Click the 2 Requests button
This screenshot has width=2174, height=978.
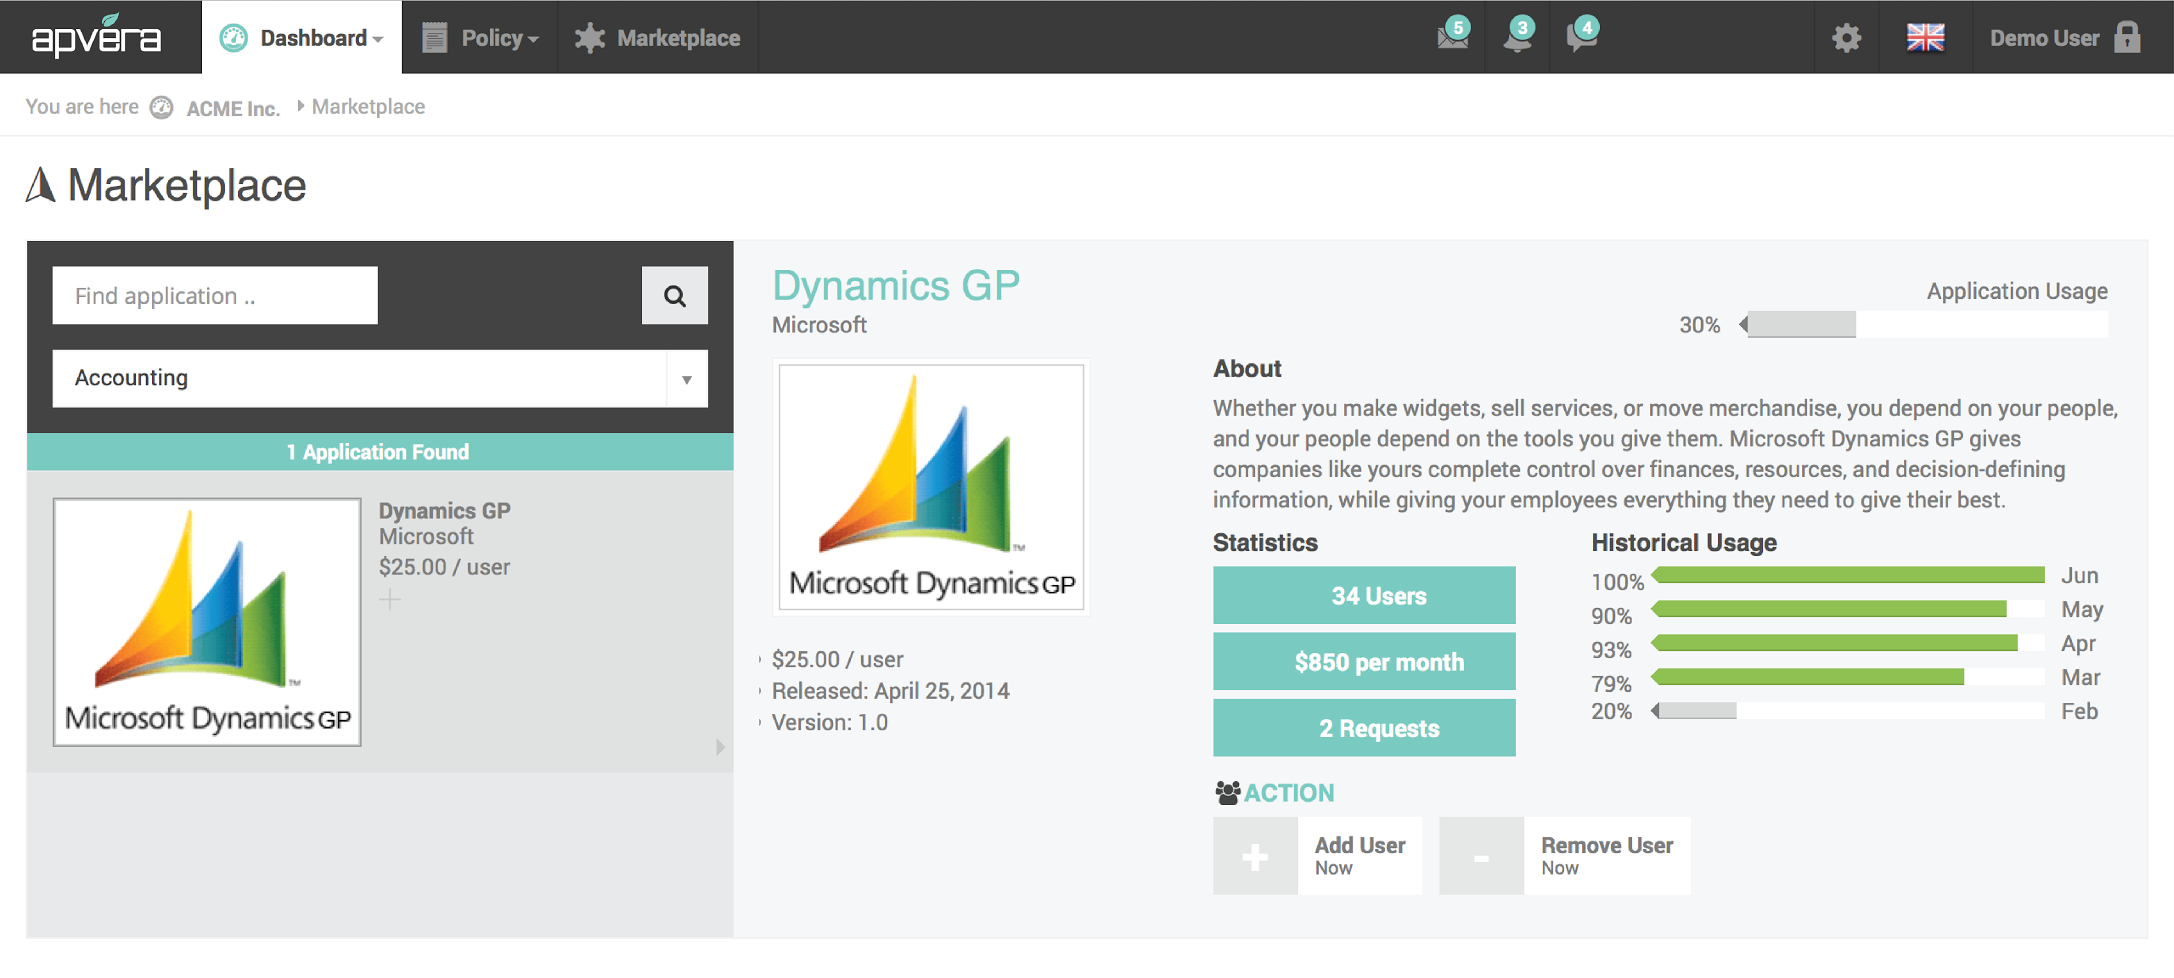click(x=1364, y=727)
